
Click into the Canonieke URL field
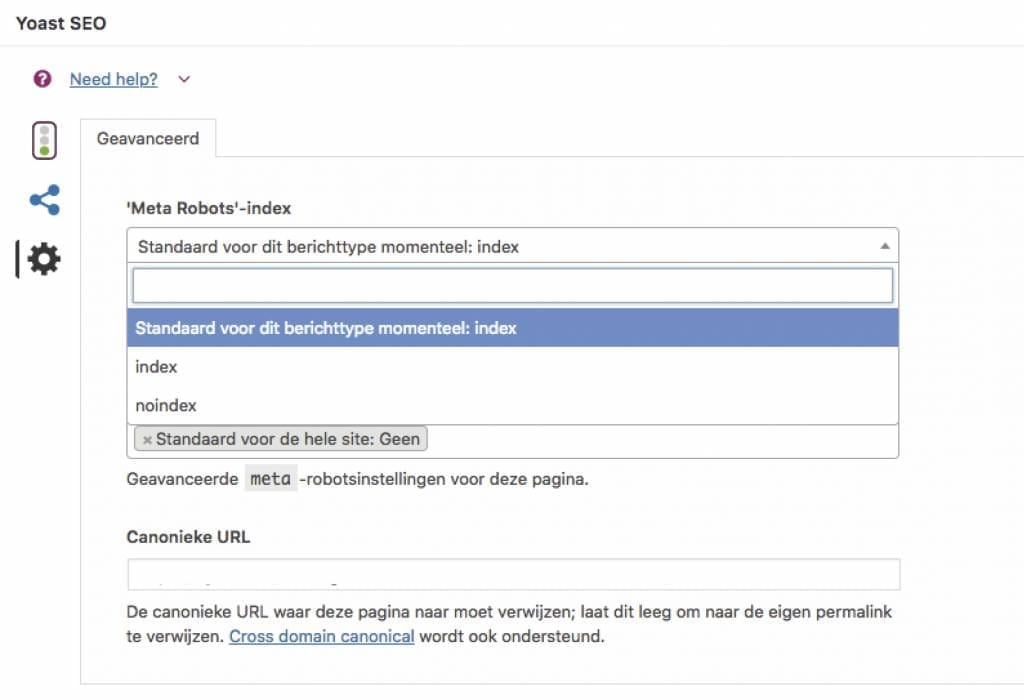coord(512,575)
